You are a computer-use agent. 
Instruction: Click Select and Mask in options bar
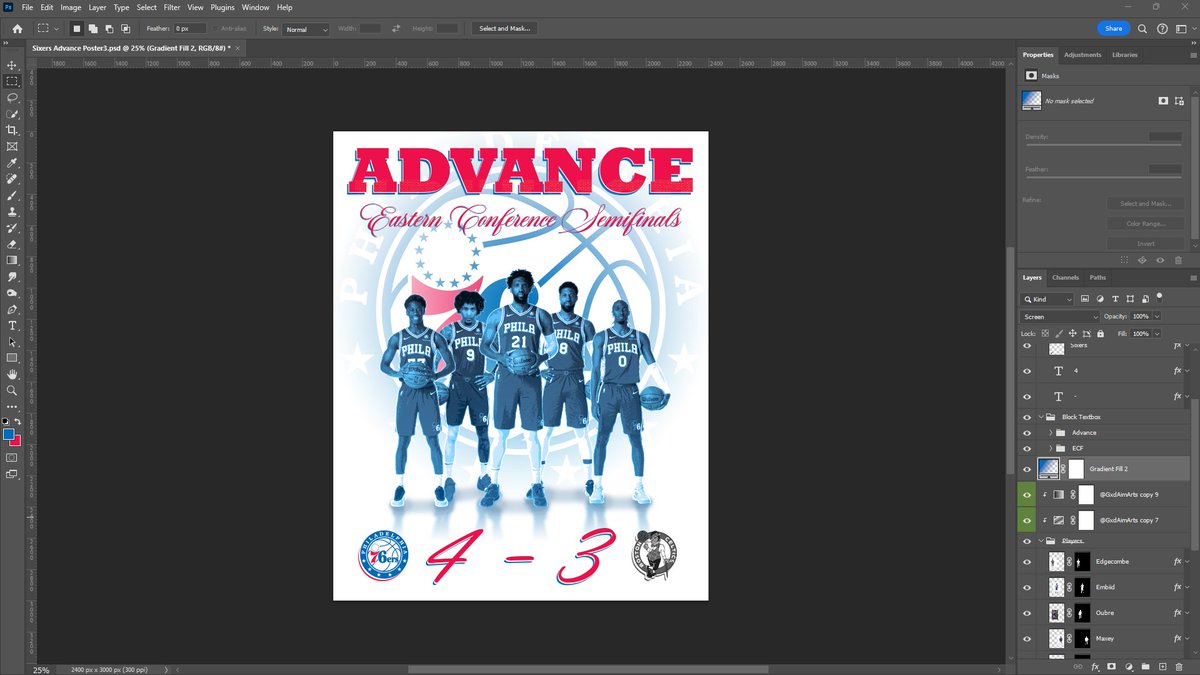pos(505,29)
